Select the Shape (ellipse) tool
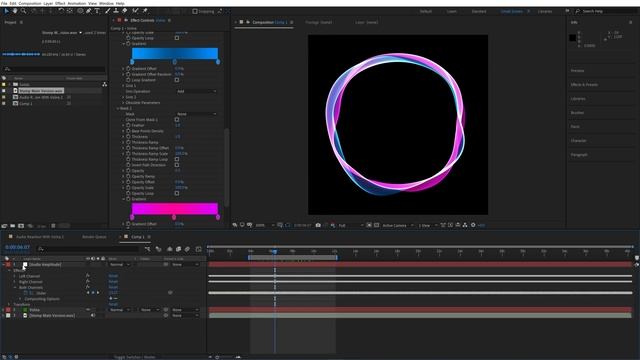640x360 pixels. [x=80, y=11]
